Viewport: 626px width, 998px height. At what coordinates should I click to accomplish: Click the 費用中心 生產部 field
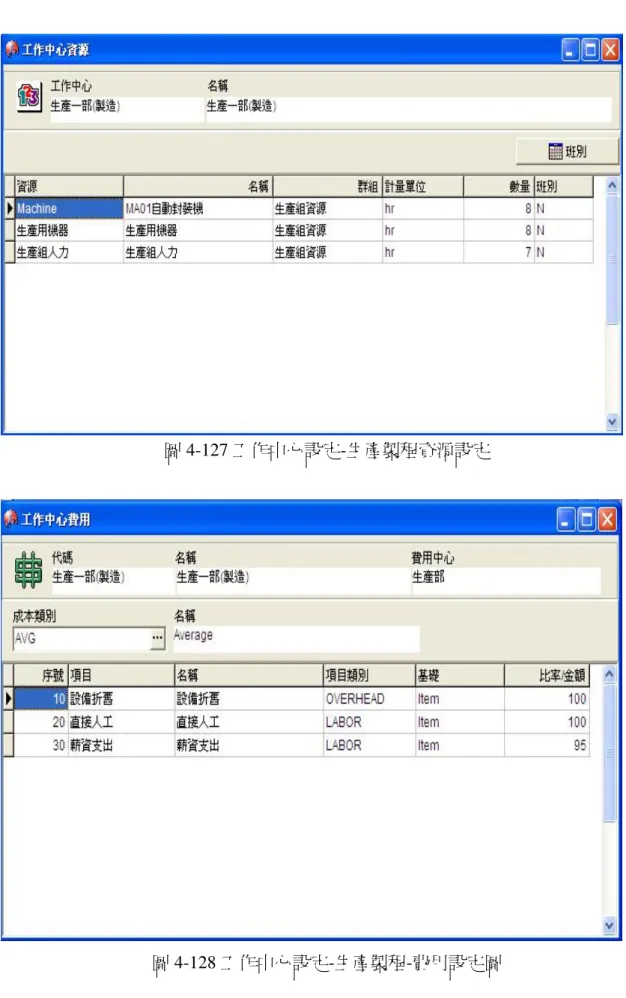pyautogui.click(x=506, y=578)
